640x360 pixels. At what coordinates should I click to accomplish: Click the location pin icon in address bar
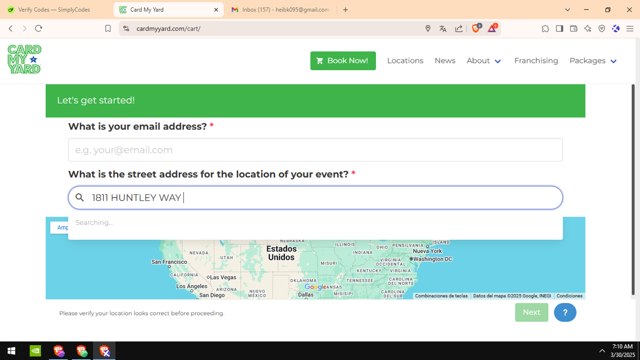point(428,29)
